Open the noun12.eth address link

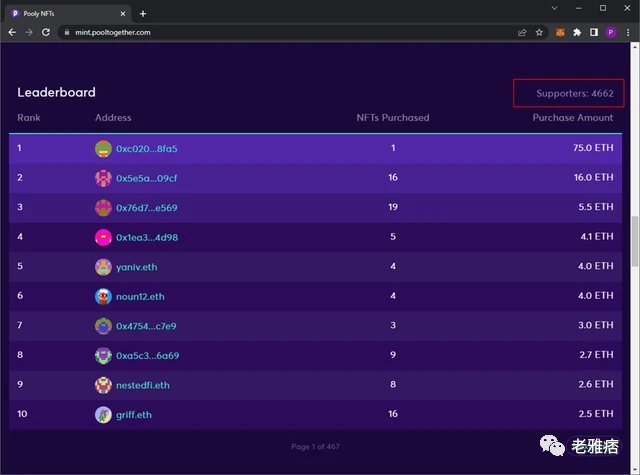(x=140, y=296)
